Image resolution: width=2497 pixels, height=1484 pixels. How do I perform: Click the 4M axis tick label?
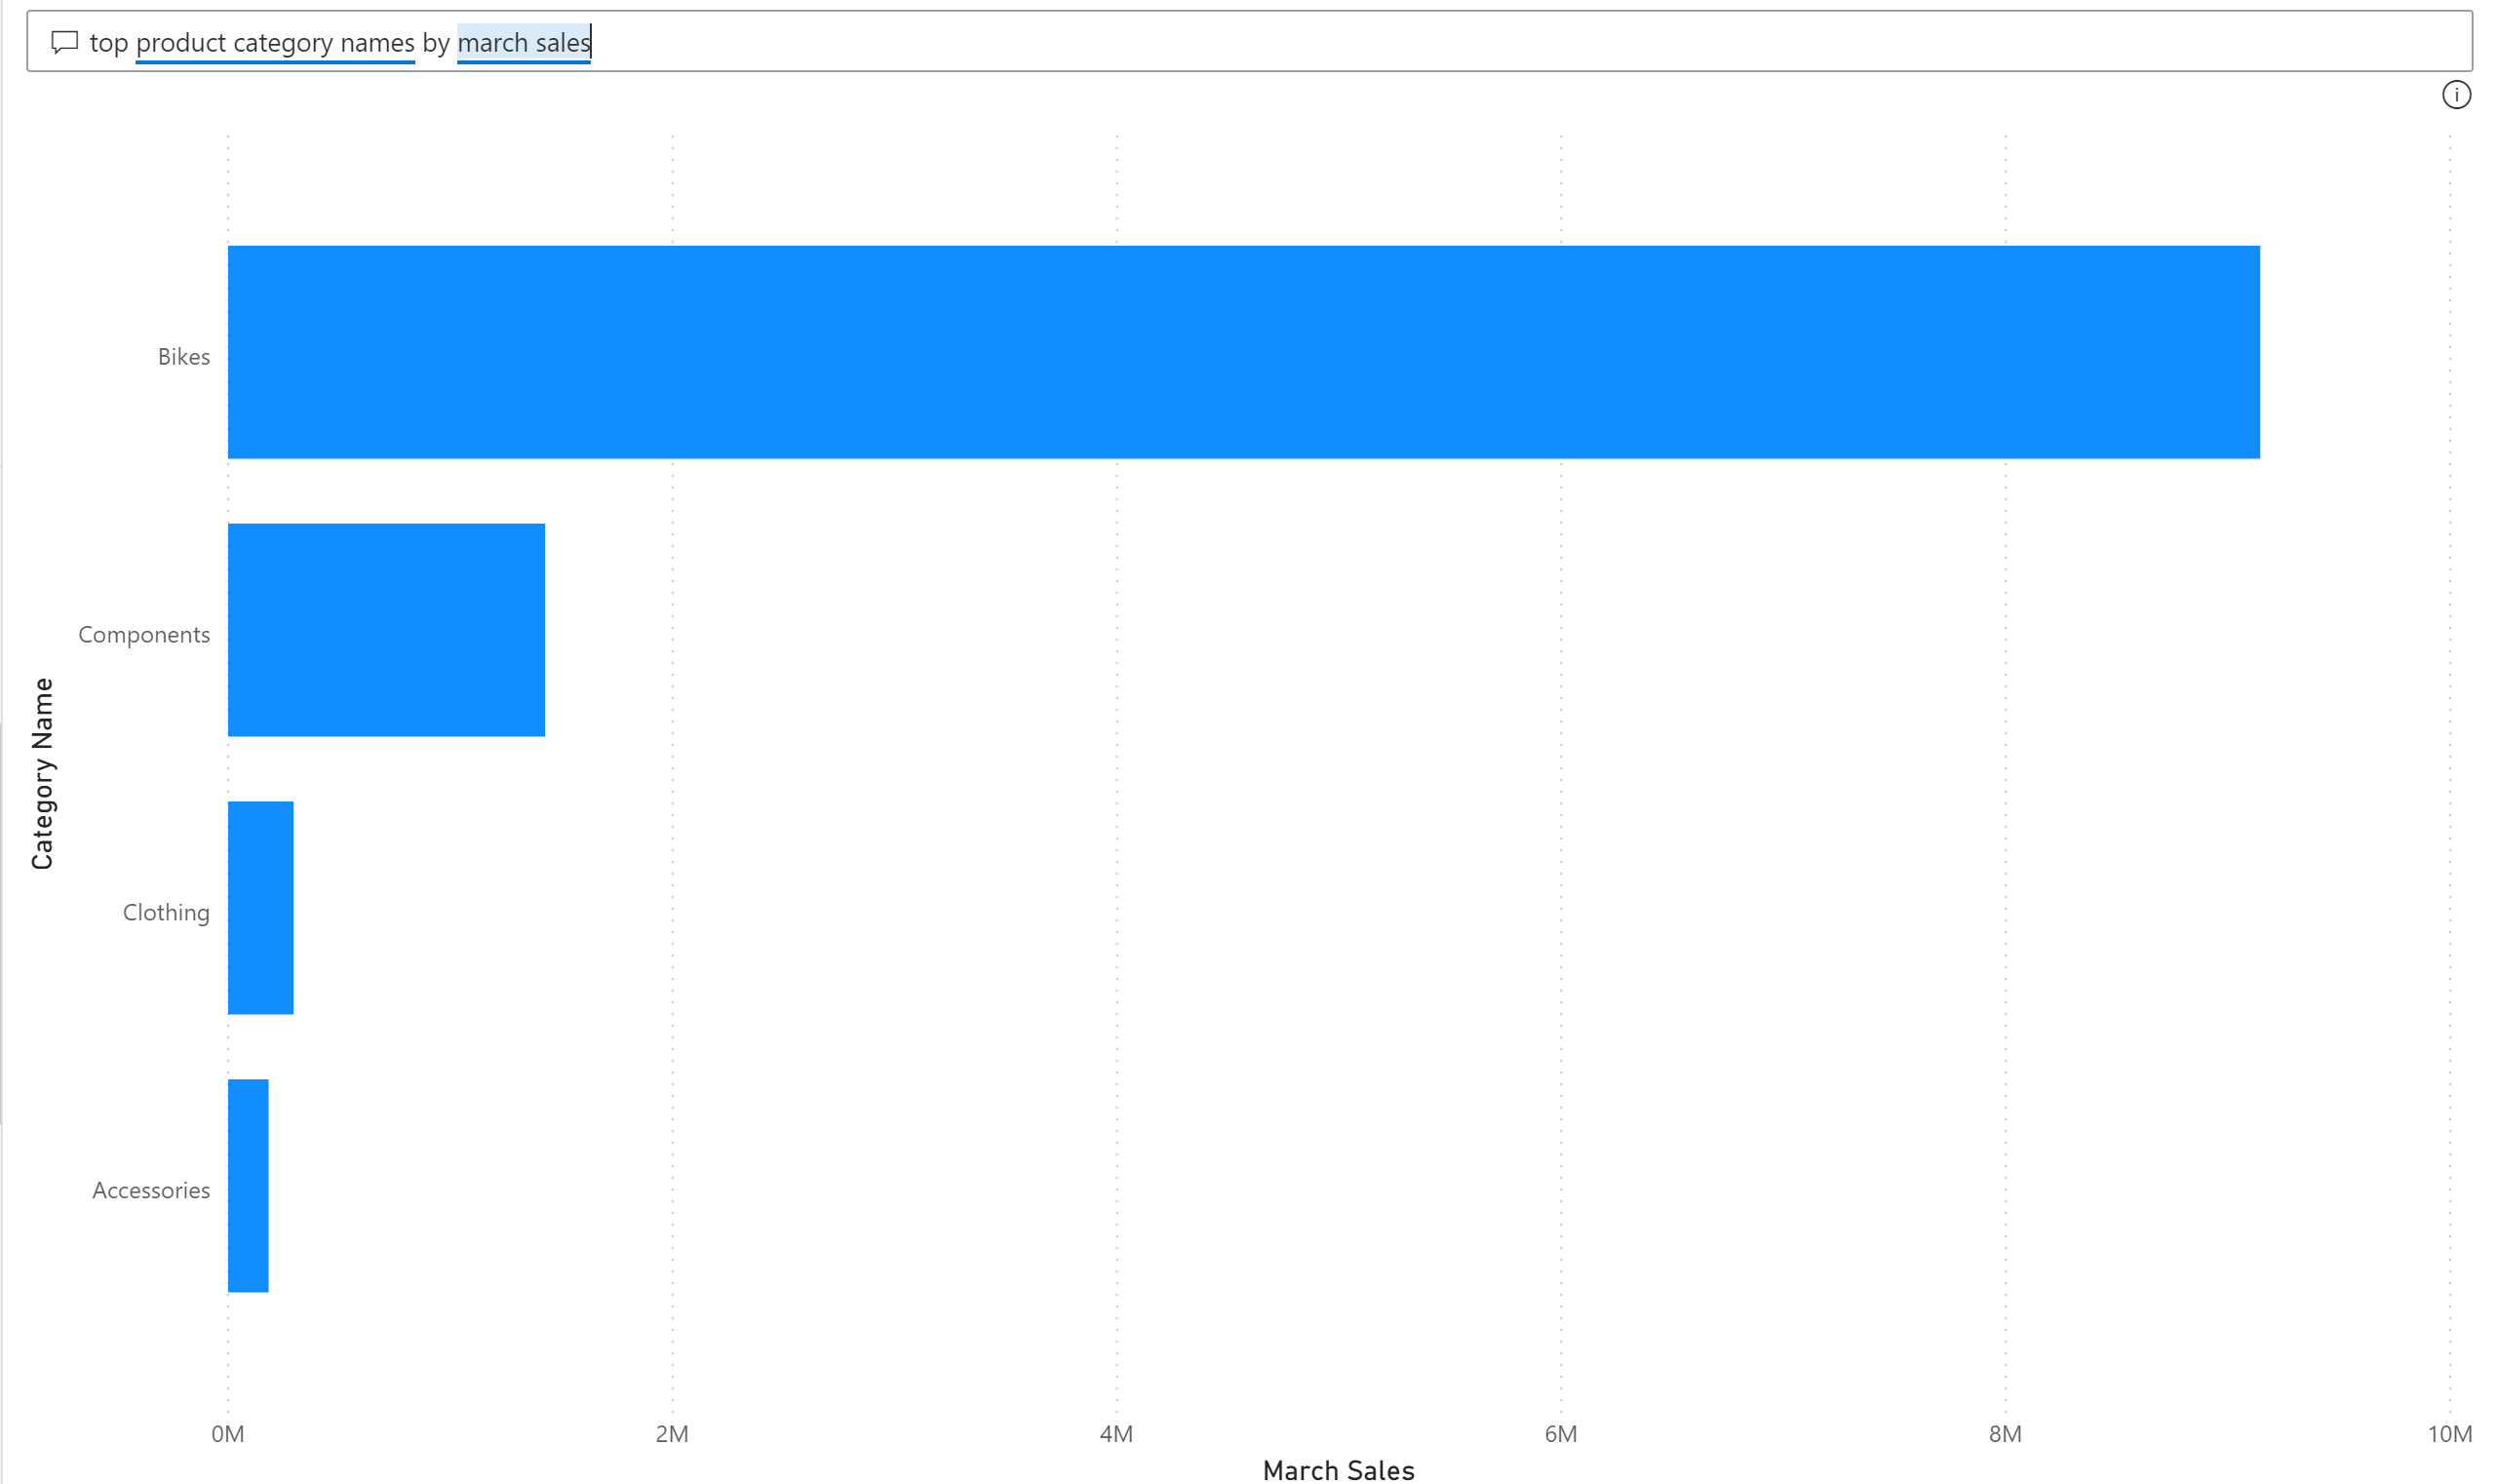click(1116, 1434)
